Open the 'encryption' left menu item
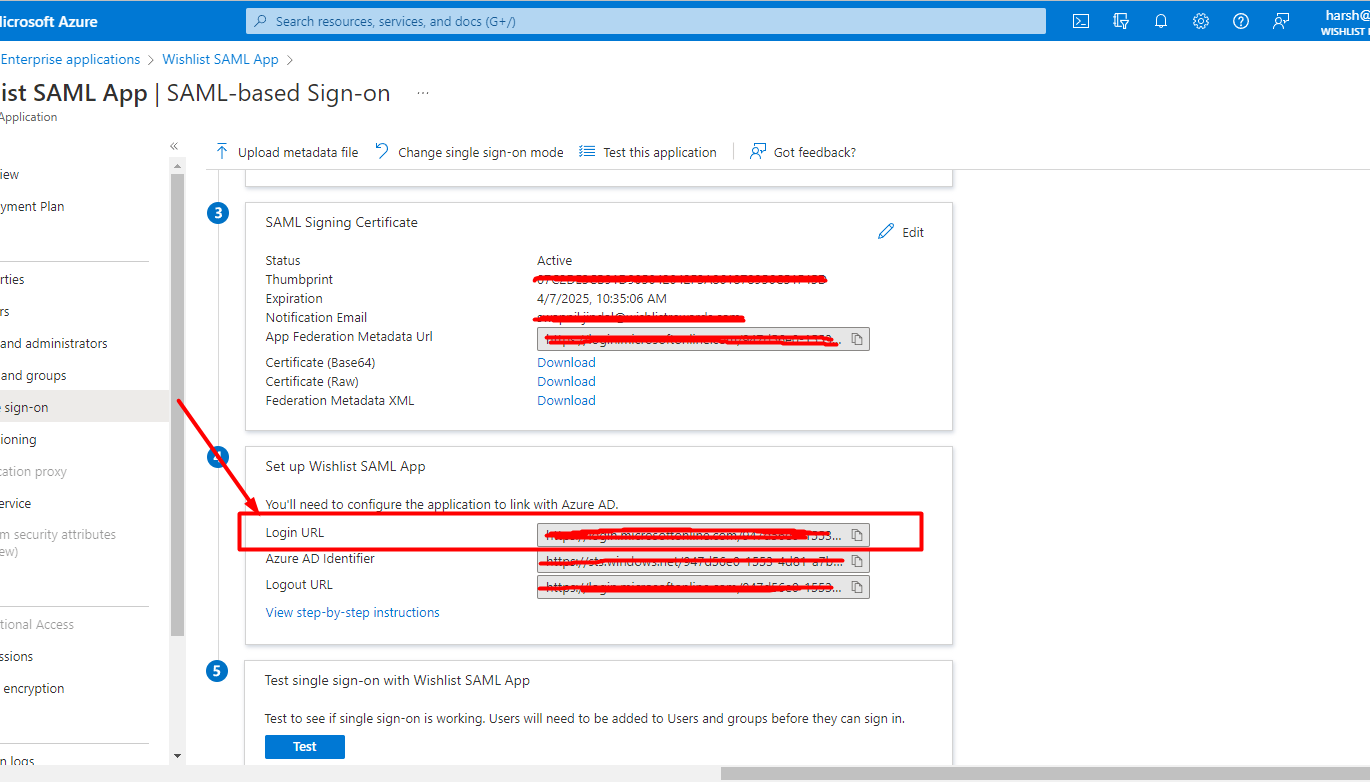The height and width of the screenshot is (782, 1370). click(33, 688)
